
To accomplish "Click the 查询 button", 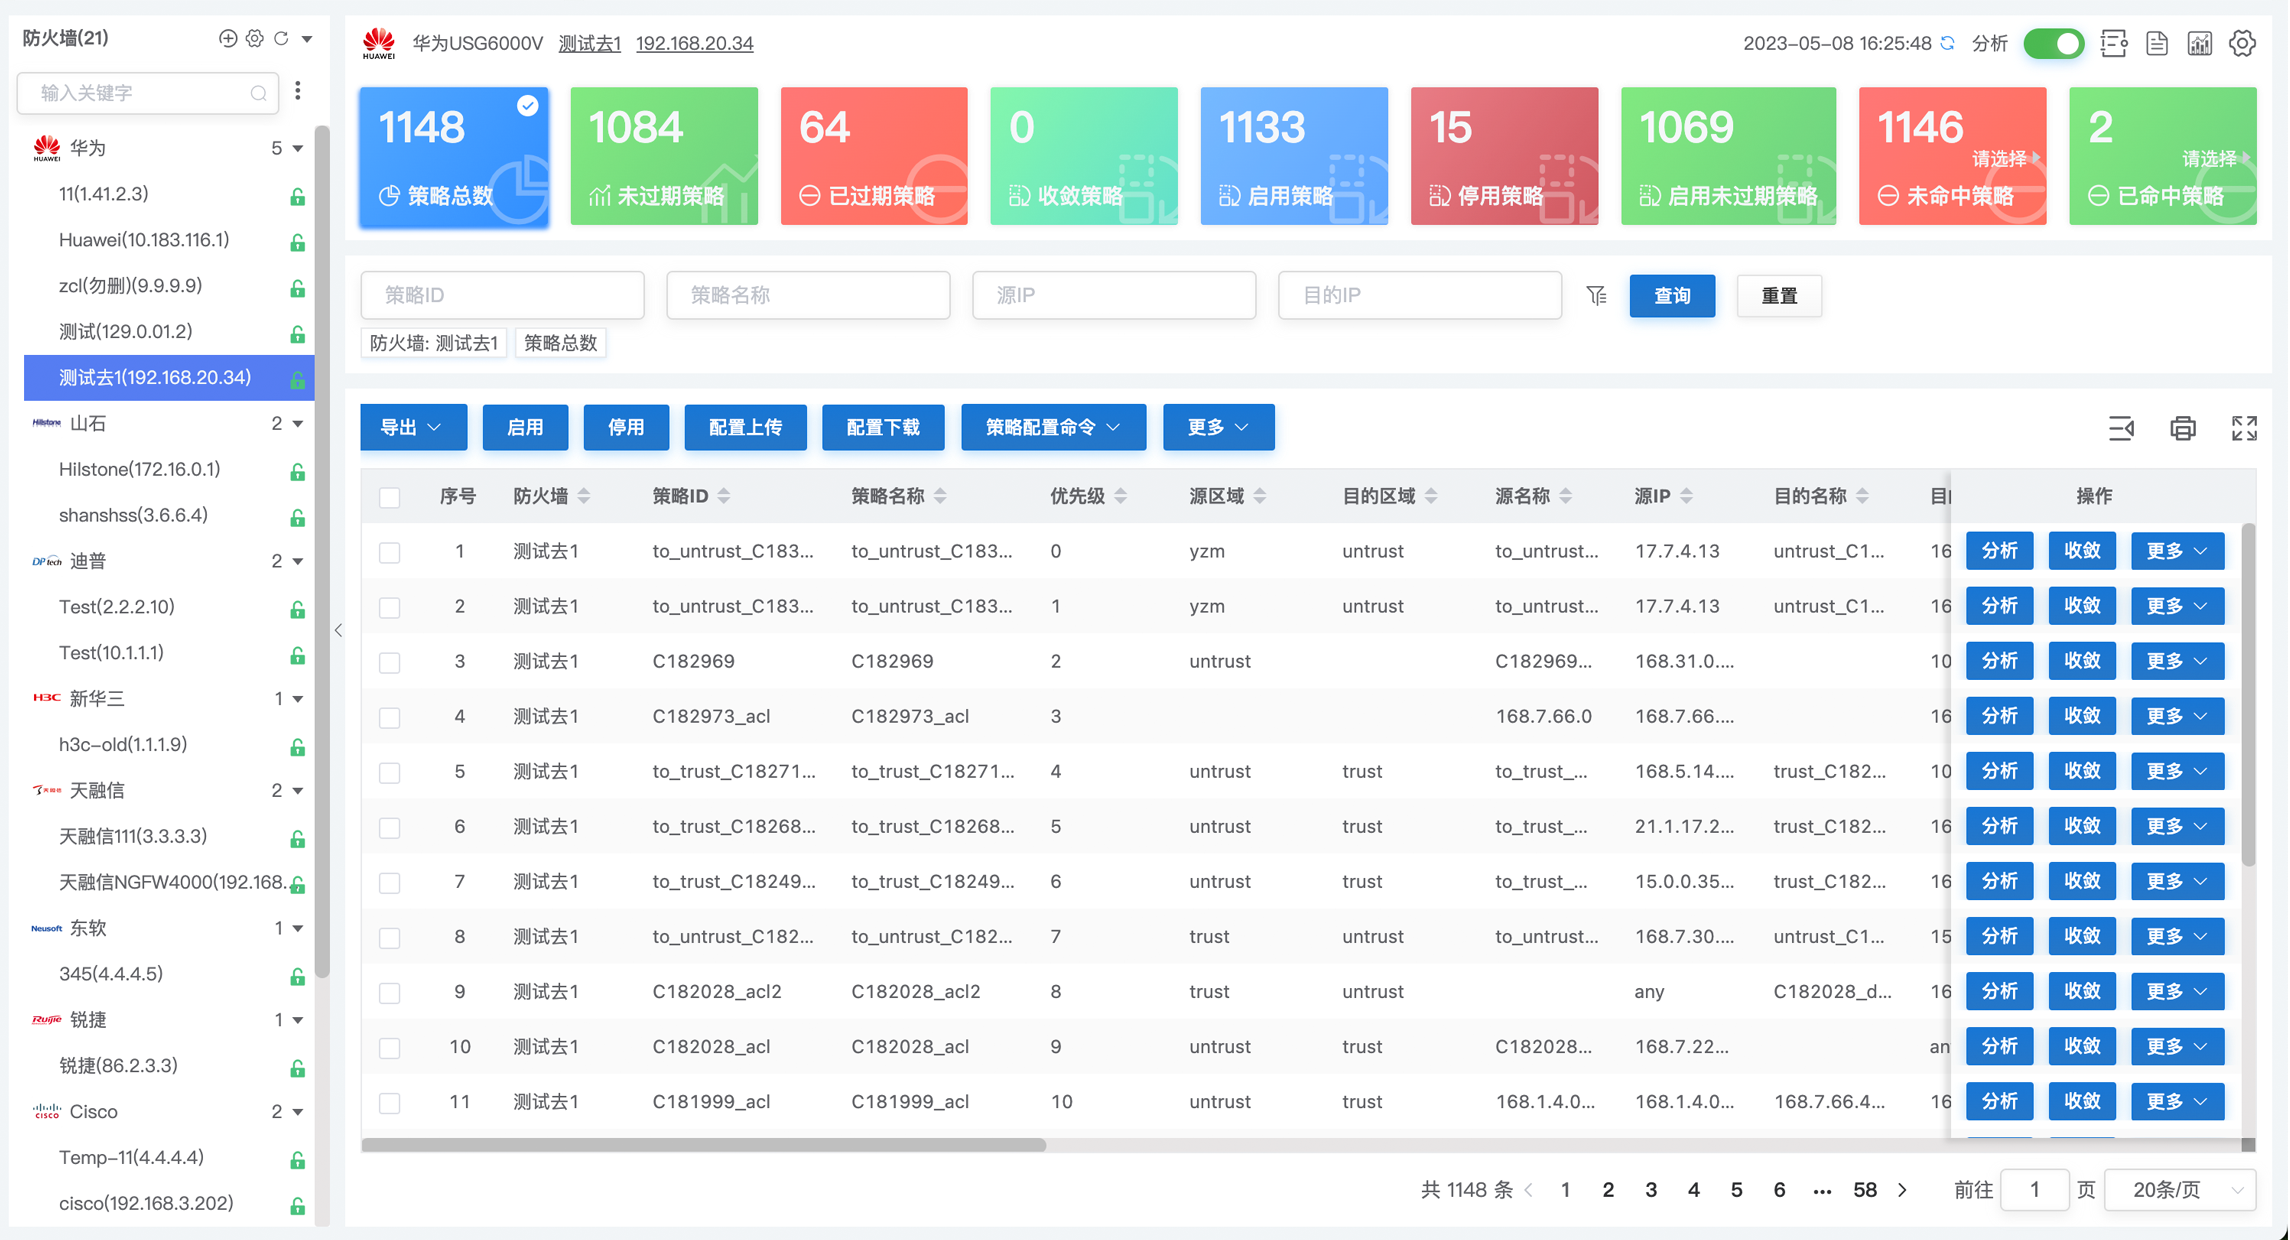I will pyautogui.click(x=1672, y=296).
